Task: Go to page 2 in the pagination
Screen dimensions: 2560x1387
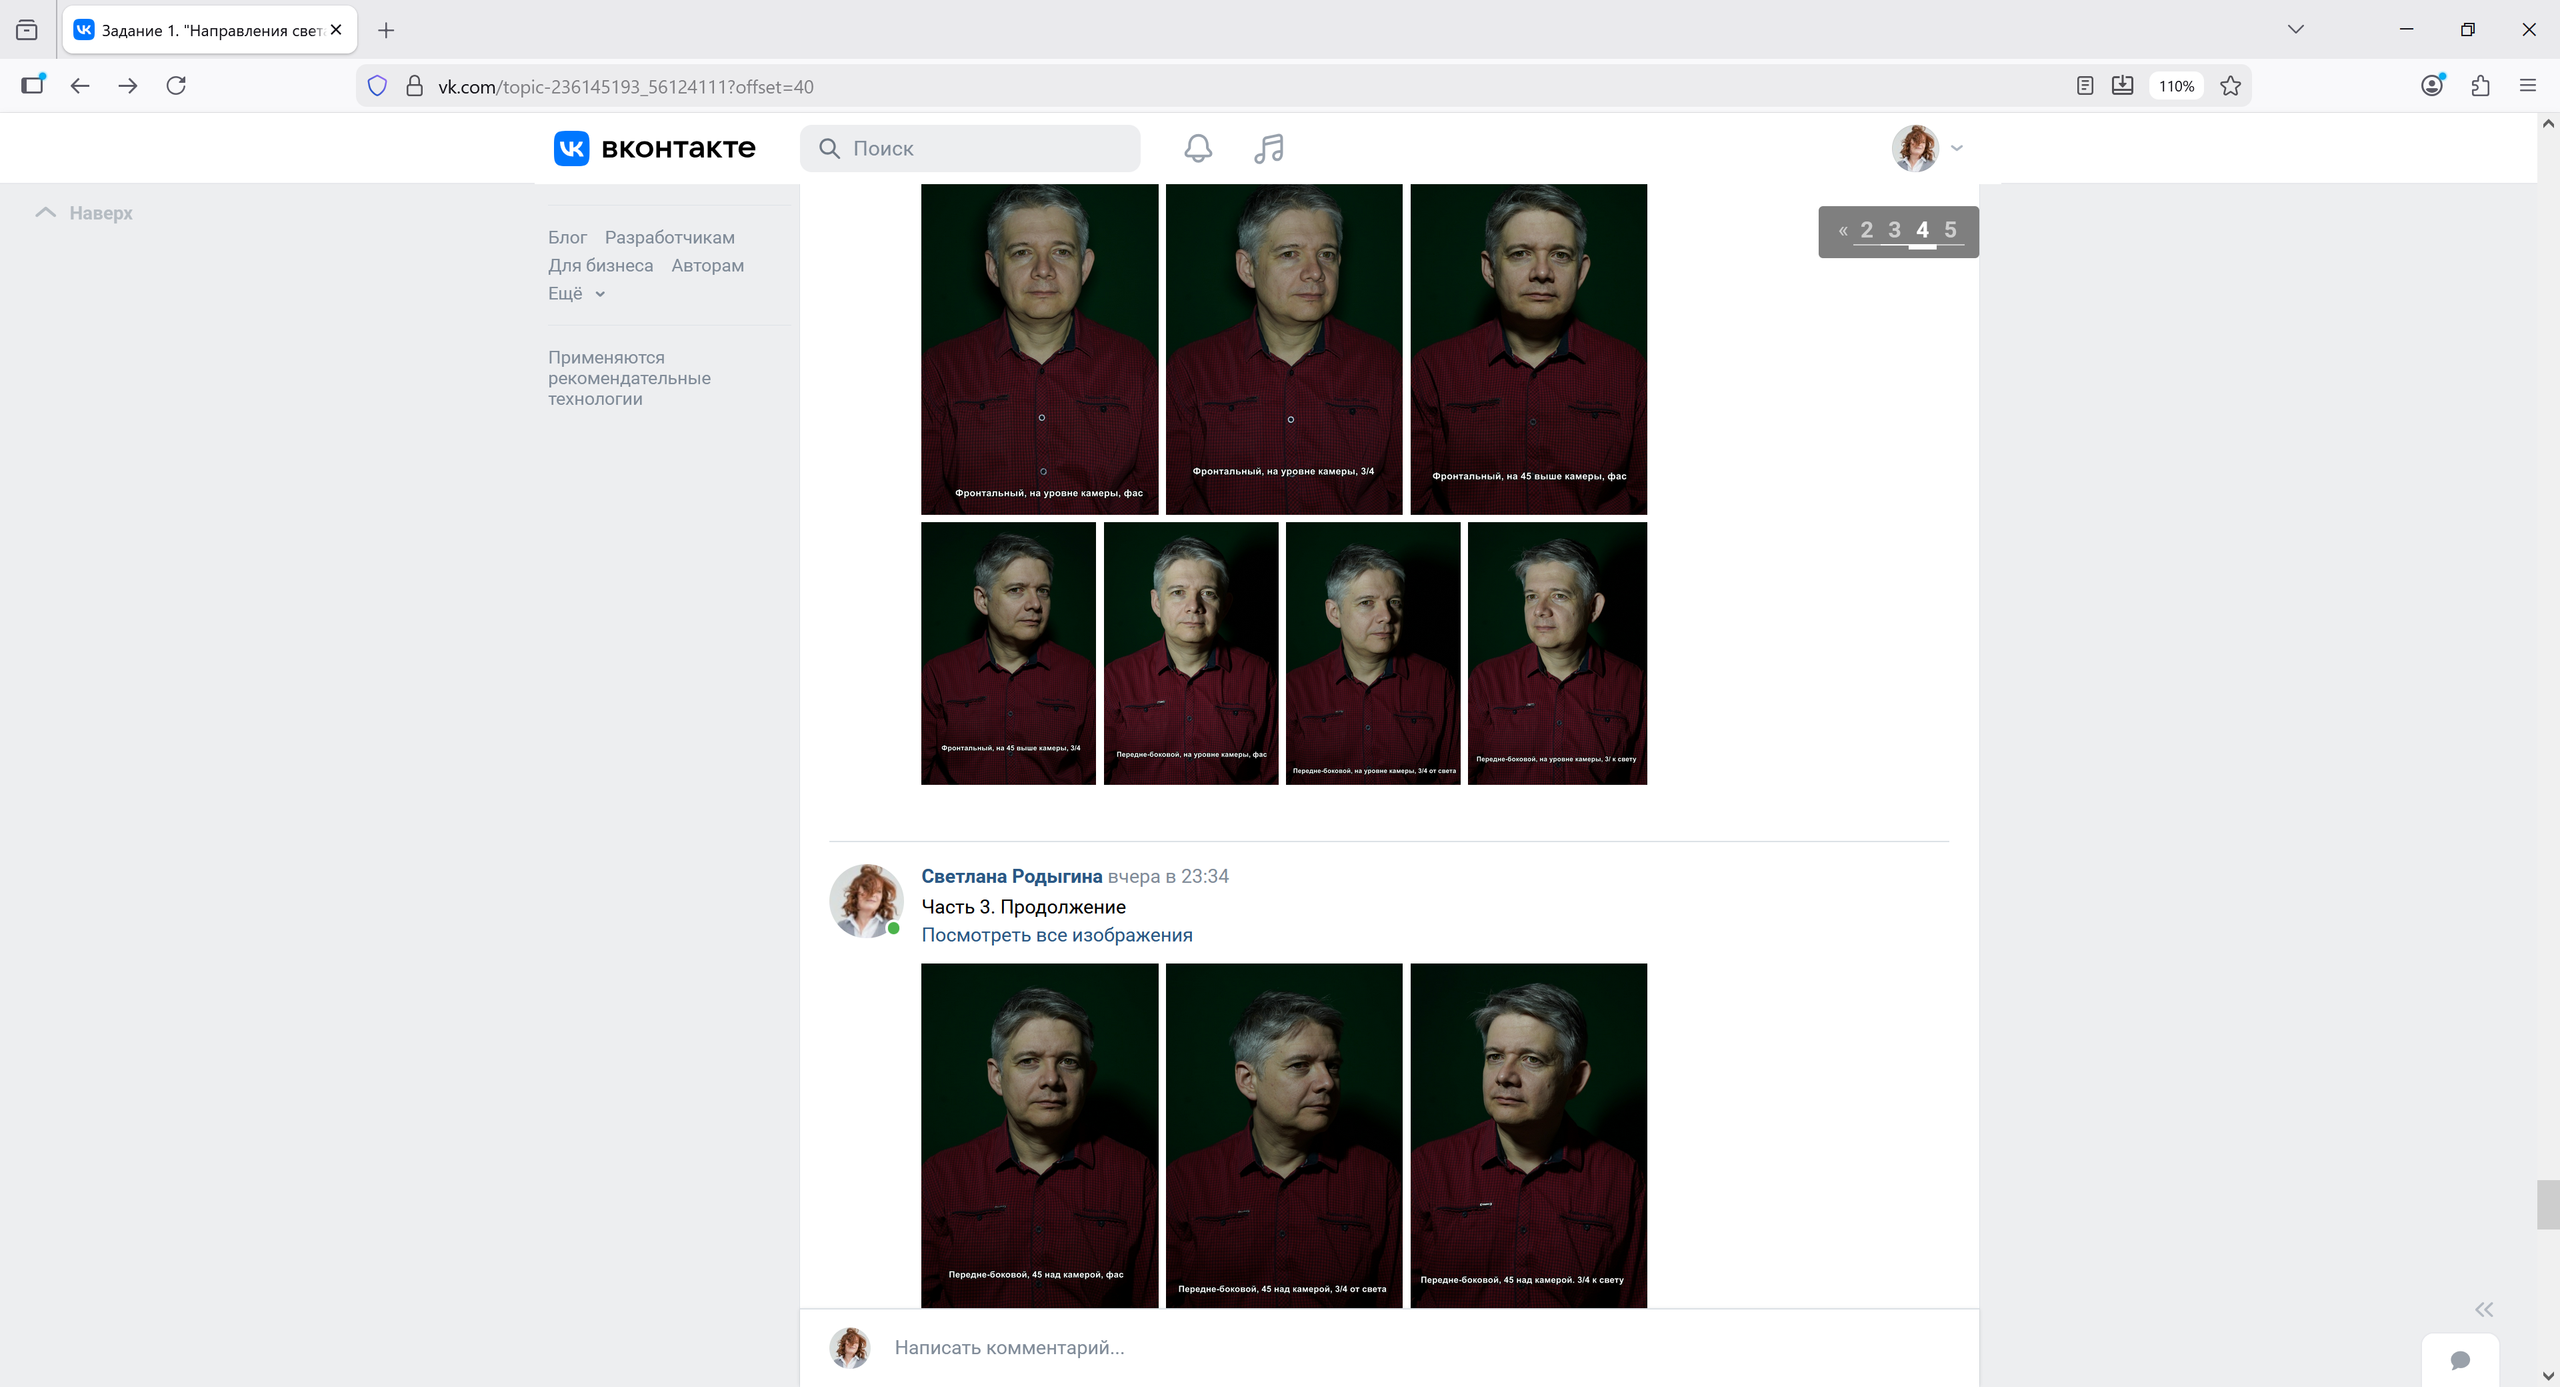Action: [1866, 230]
